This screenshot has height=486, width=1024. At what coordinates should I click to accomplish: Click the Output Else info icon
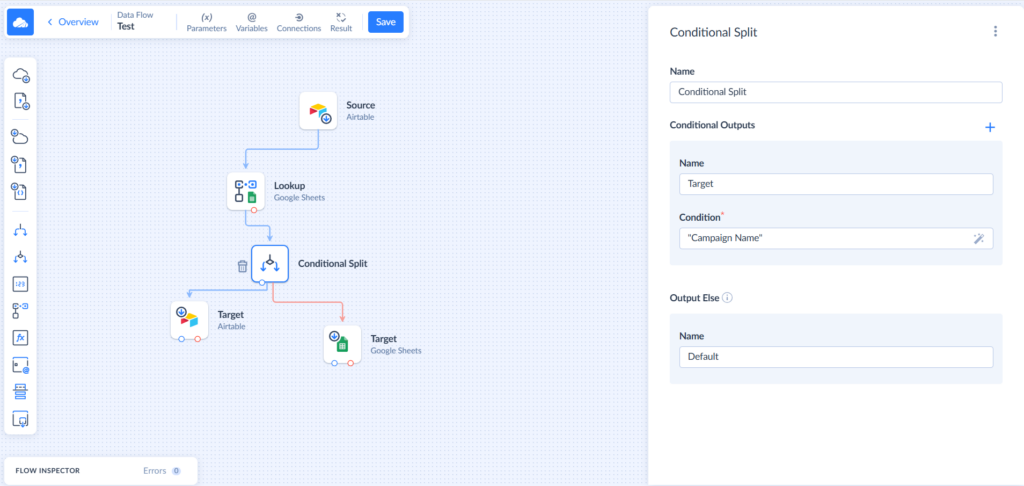727,297
